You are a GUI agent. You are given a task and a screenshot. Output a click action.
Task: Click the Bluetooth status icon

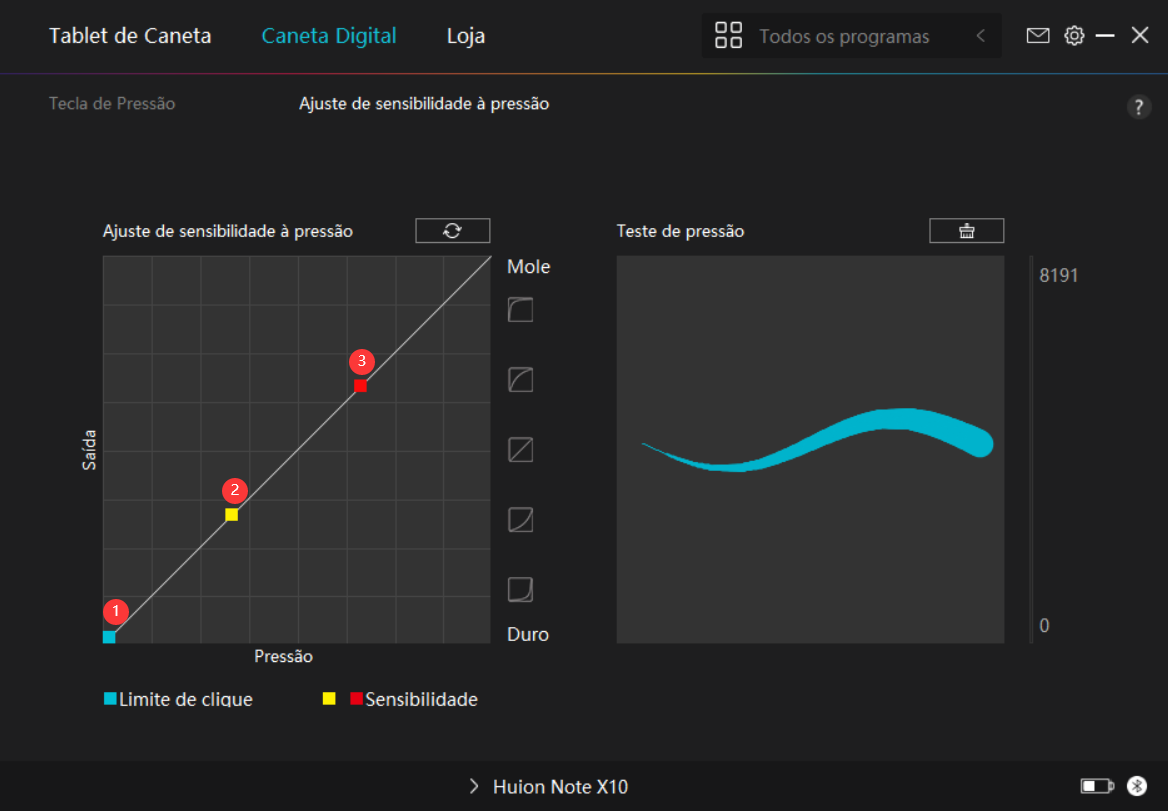pos(1136,786)
